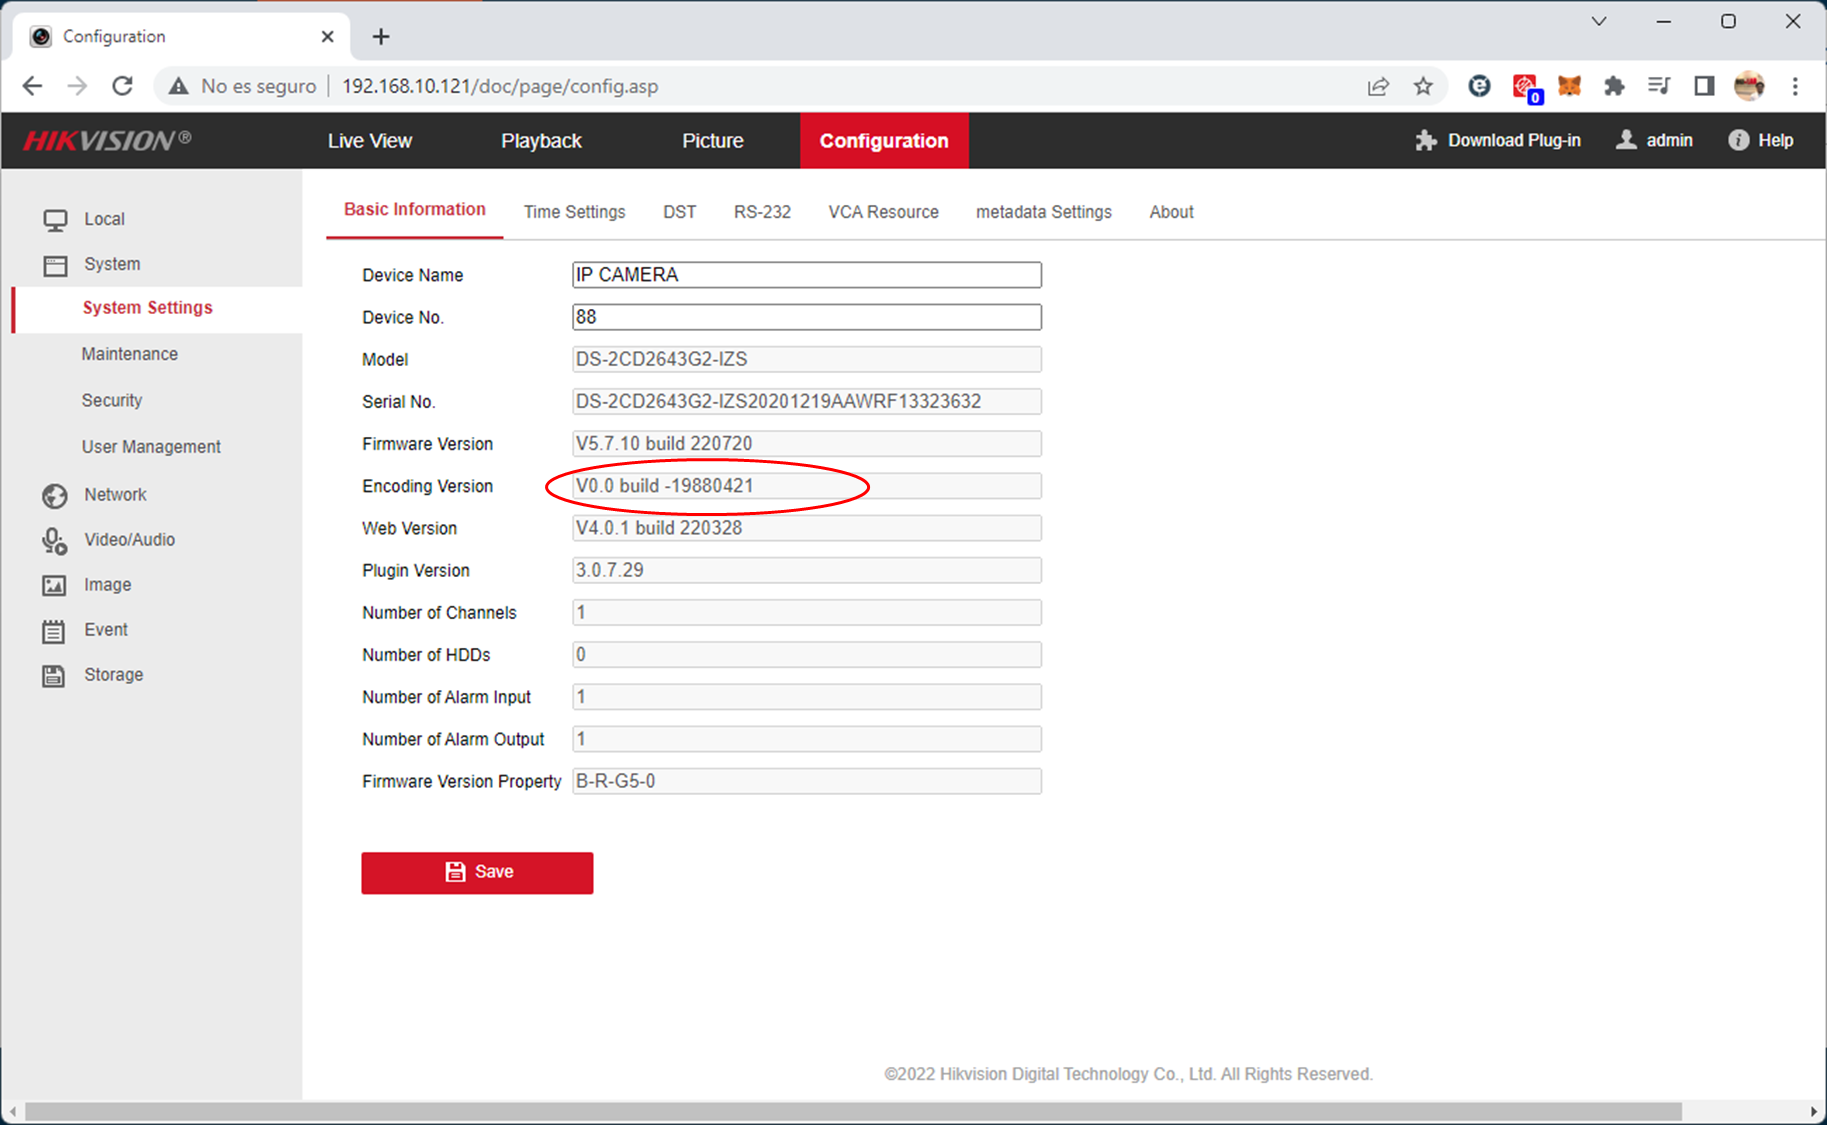
Task: Click the horizontal scrollbar at bottom
Action: pos(852,1112)
